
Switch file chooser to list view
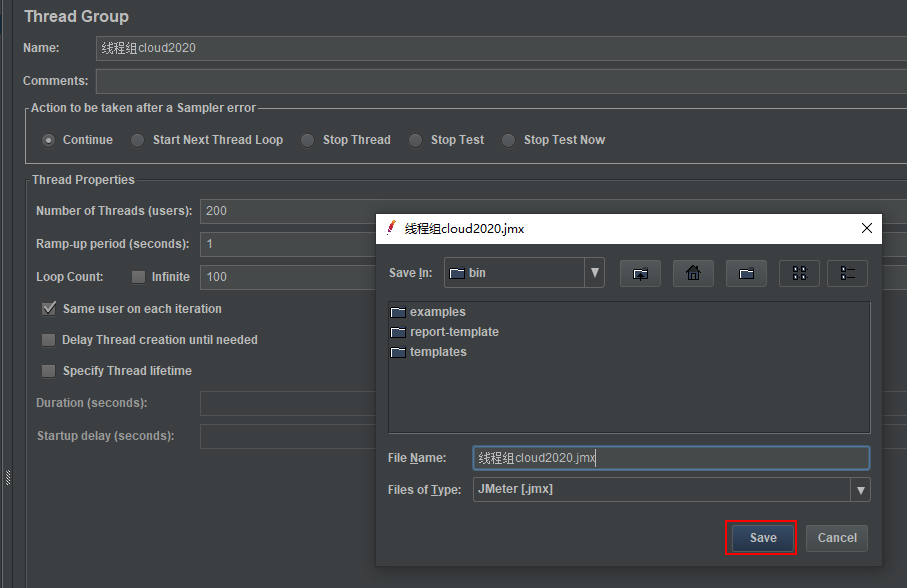(799, 273)
